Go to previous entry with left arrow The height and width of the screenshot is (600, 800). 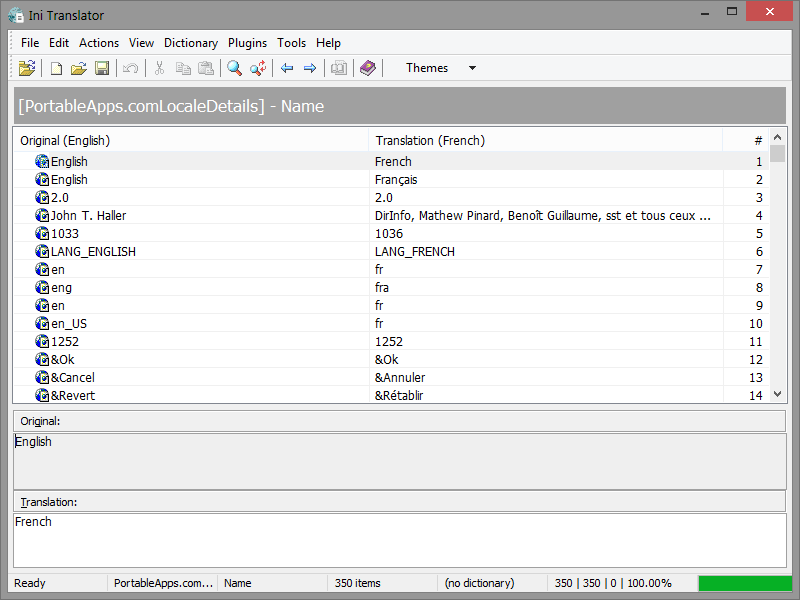point(287,68)
